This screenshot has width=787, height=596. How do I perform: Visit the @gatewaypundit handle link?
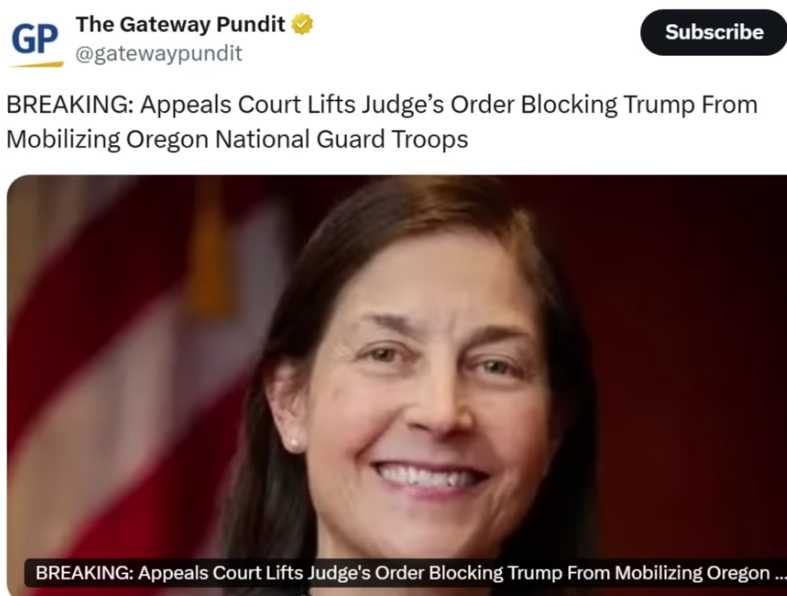click(x=159, y=53)
